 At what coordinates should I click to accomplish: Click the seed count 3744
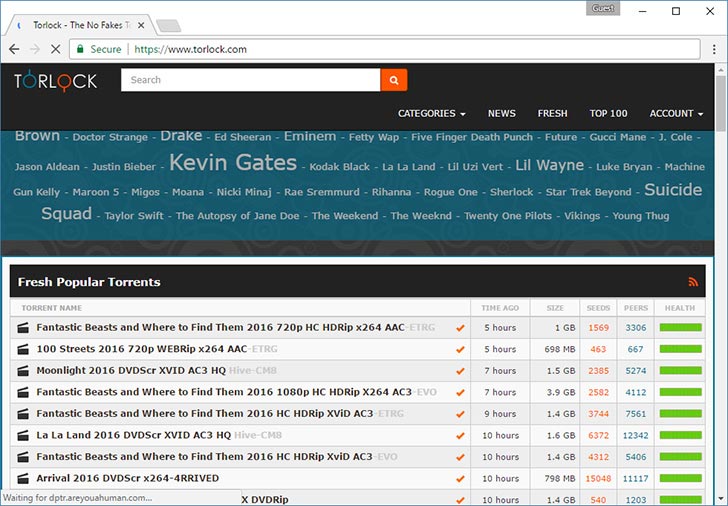(598, 414)
